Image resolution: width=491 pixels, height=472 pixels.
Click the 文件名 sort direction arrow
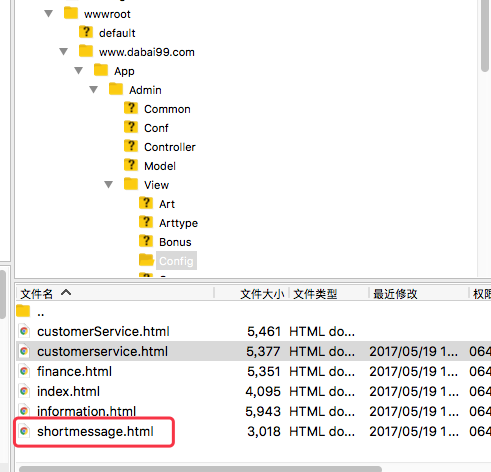66,293
